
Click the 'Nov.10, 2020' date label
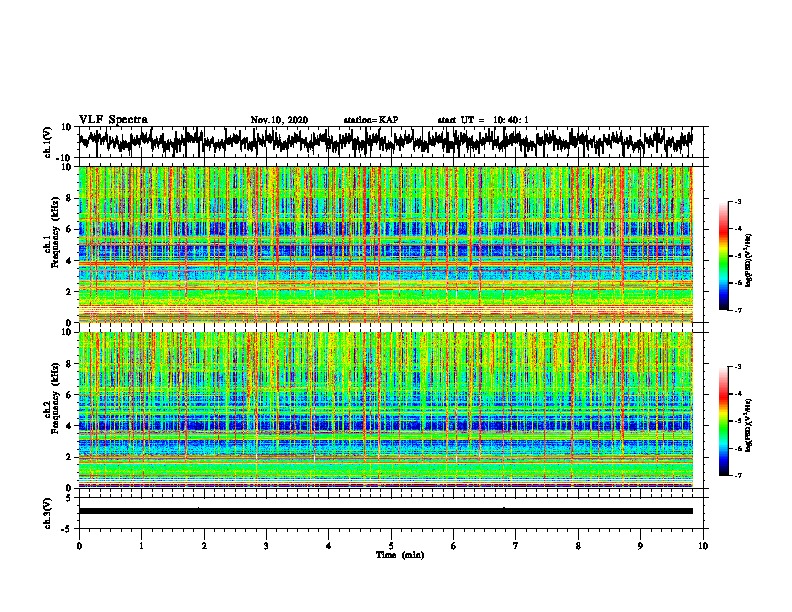279,120
